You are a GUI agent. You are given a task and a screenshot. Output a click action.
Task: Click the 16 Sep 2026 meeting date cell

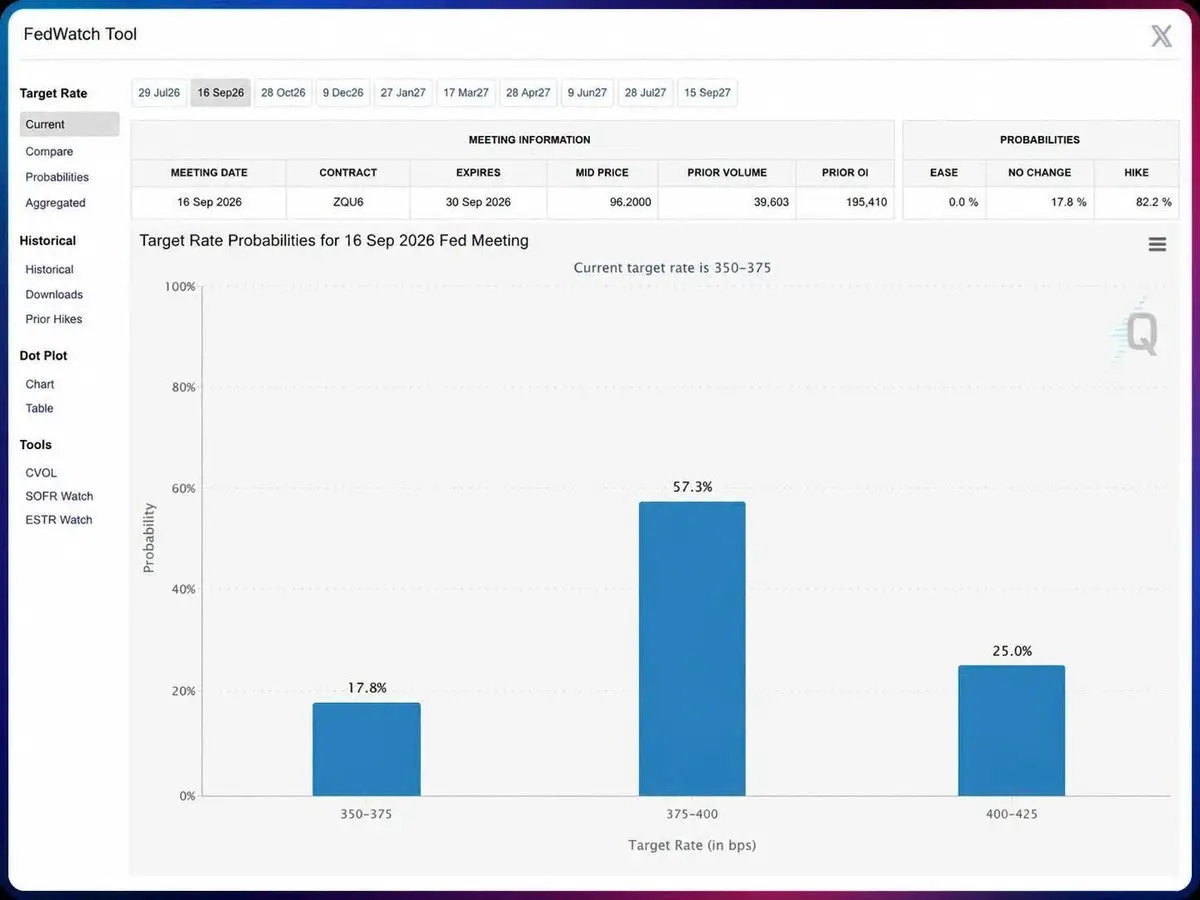(208, 202)
